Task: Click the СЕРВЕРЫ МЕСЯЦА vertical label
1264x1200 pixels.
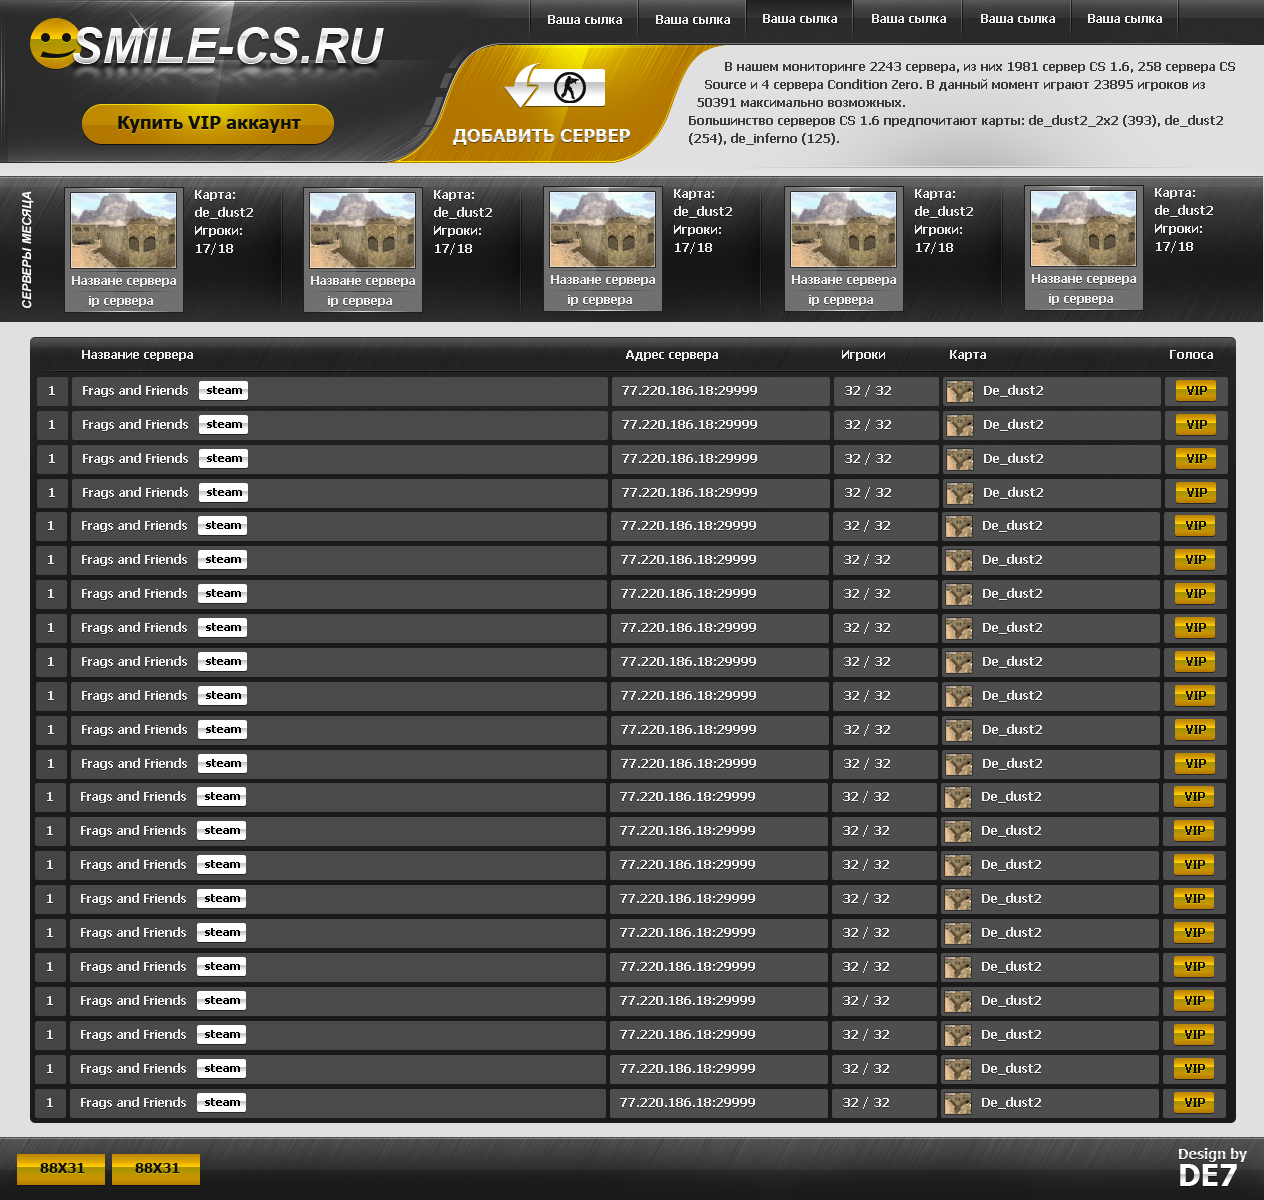Action: 27,249
